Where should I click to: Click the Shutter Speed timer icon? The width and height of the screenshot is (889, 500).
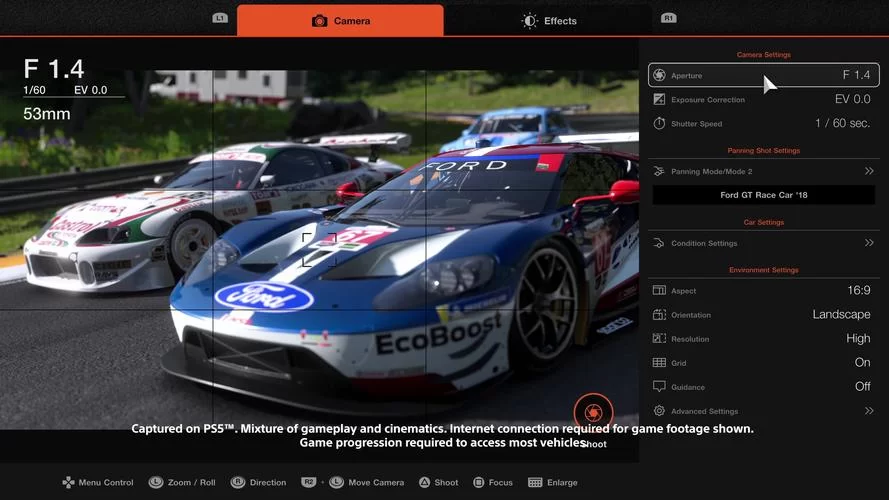[659, 123]
